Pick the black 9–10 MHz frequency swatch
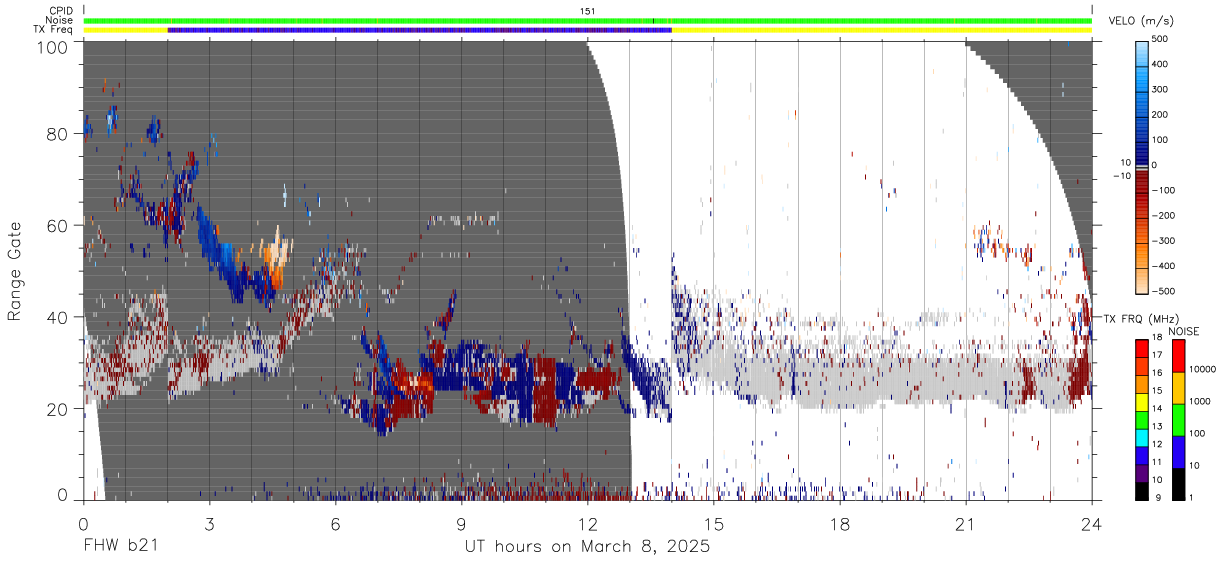The height and width of the screenshot is (567, 1228). coord(1142,491)
